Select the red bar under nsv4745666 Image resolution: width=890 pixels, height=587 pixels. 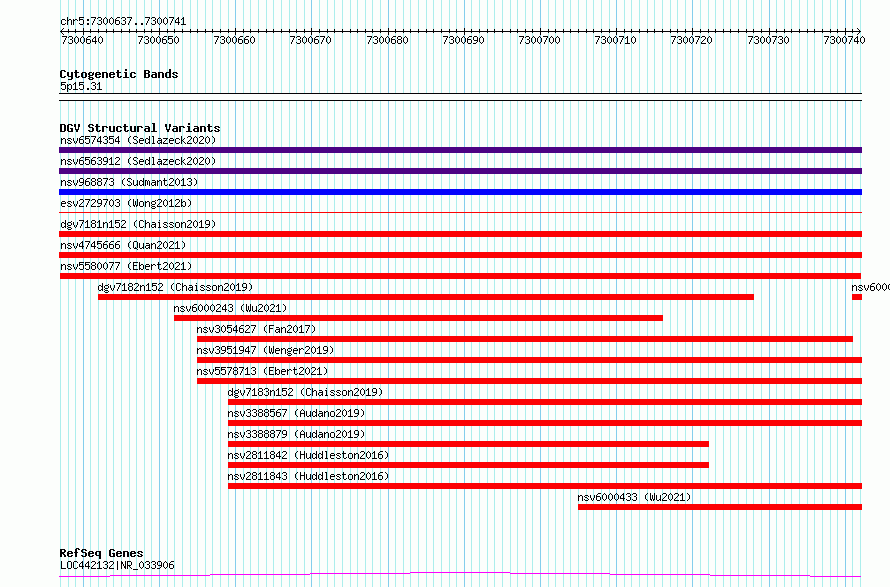460,255
